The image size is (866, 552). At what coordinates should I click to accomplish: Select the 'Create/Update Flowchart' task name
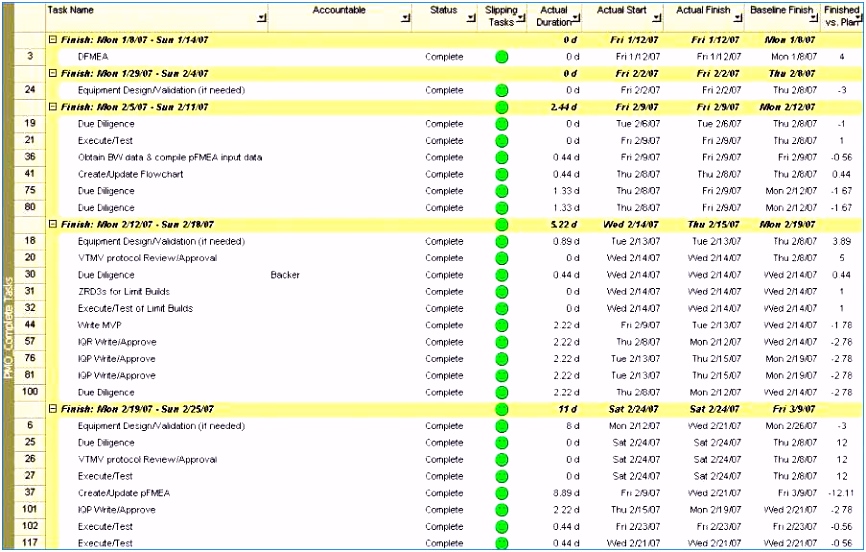pos(130,174)
